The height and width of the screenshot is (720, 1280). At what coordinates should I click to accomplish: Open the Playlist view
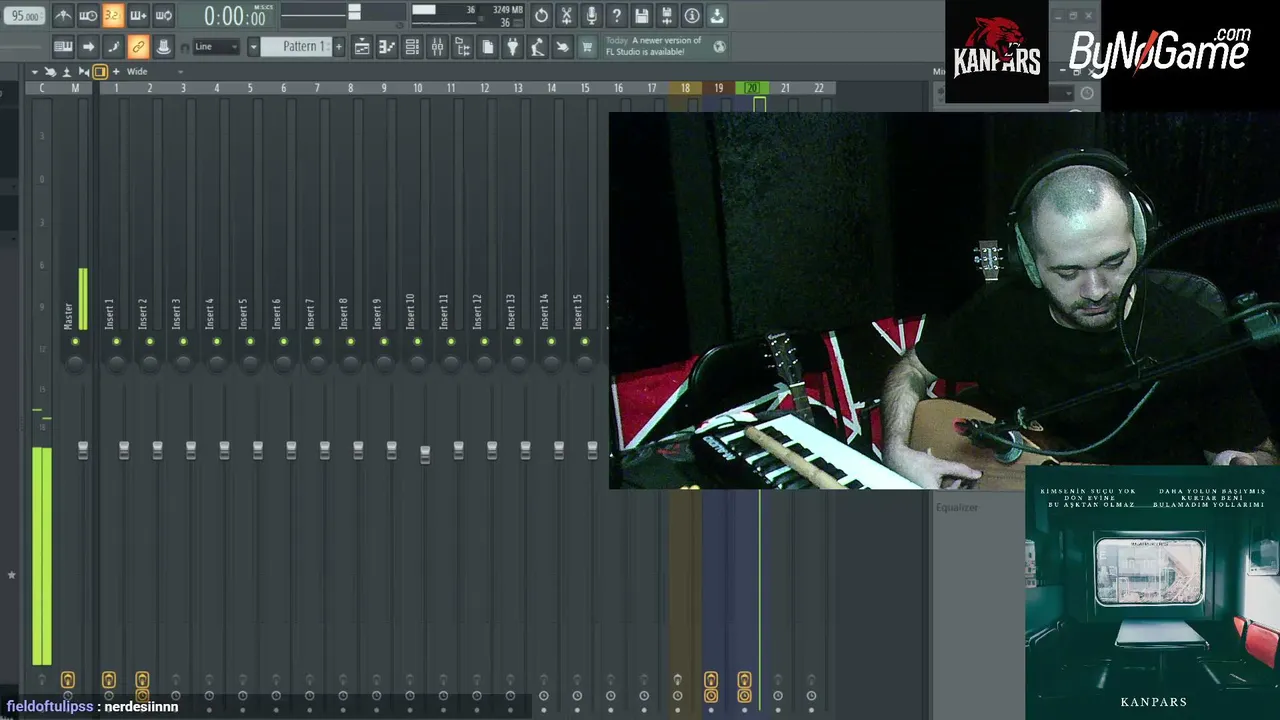pos(362,47)
